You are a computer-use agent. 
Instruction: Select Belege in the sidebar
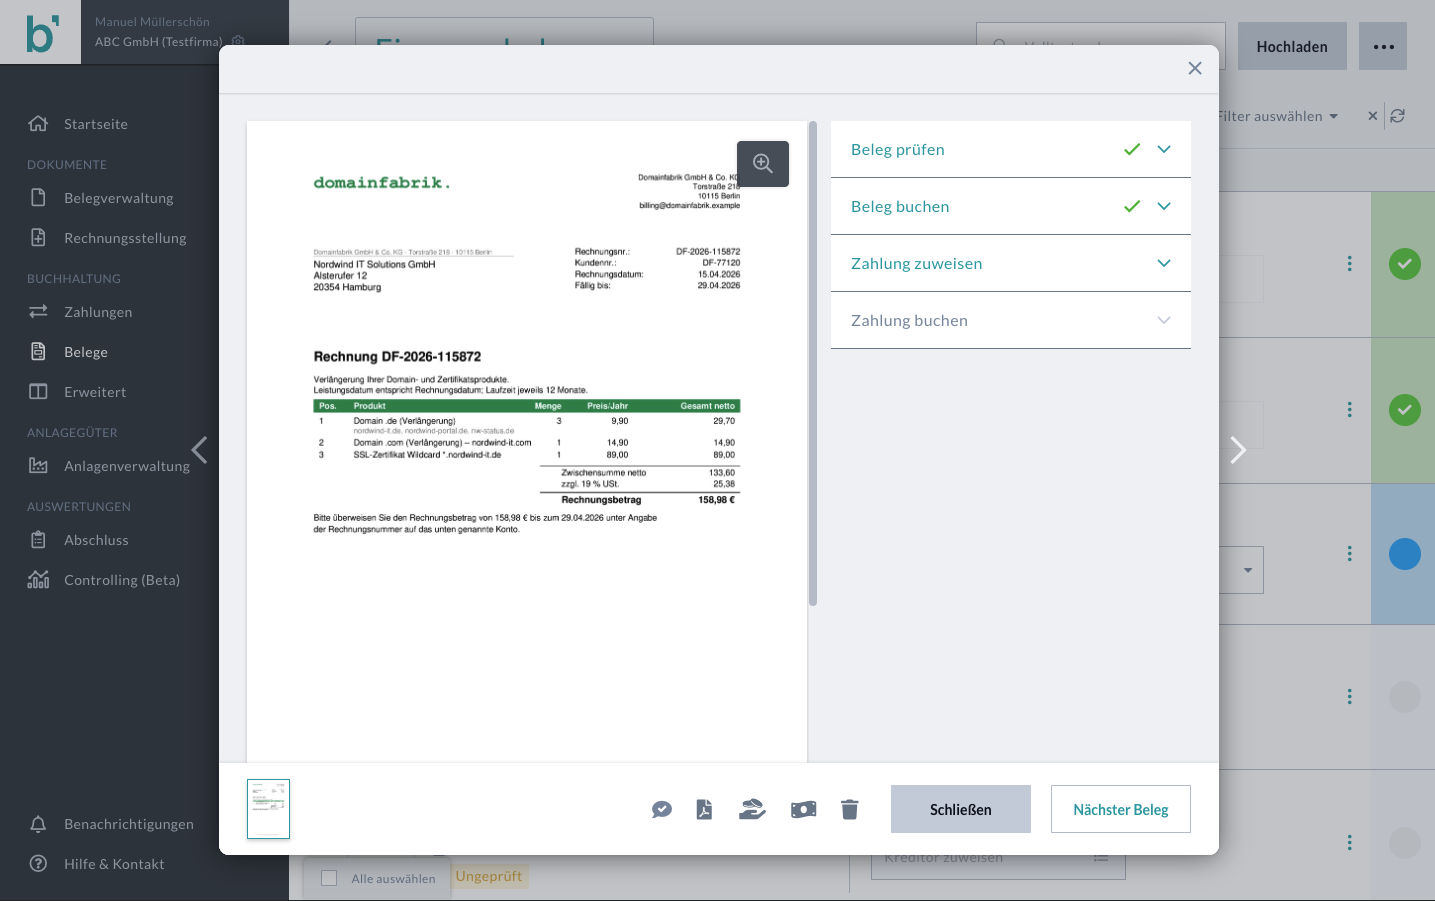point(86,352)
